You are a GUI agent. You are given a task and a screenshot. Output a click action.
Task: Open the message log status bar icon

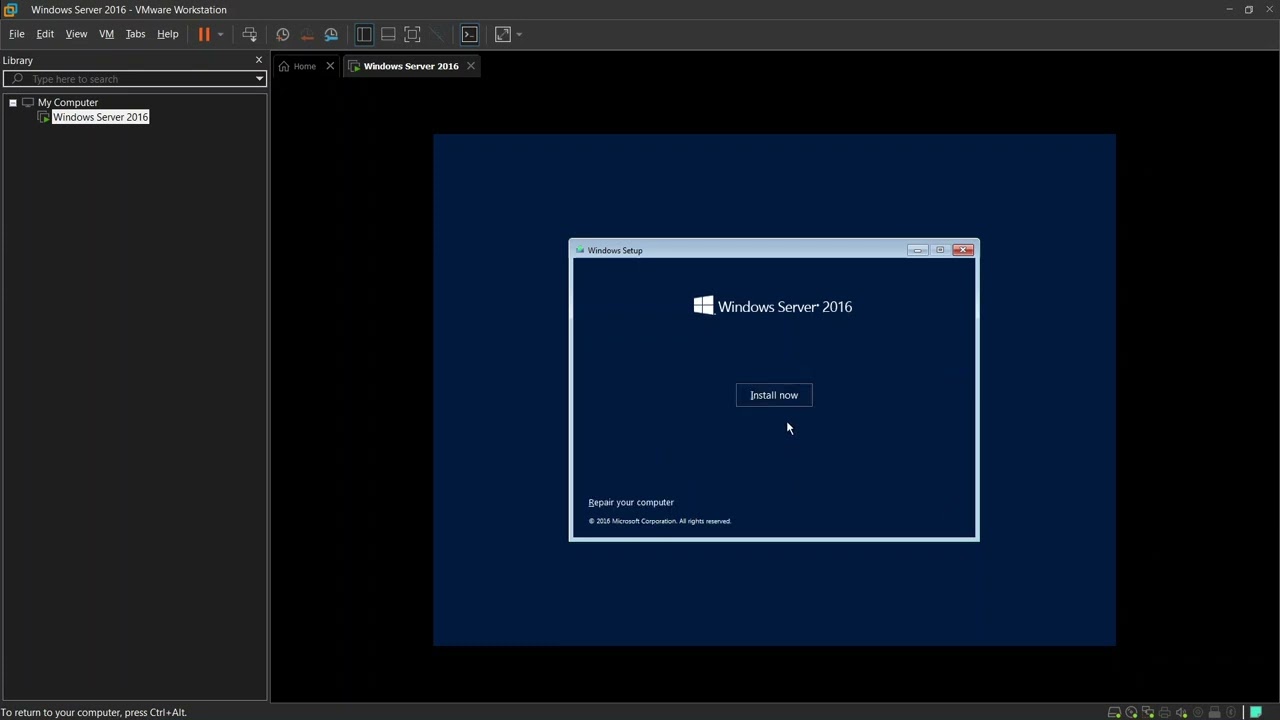(x=1256, y=712)
